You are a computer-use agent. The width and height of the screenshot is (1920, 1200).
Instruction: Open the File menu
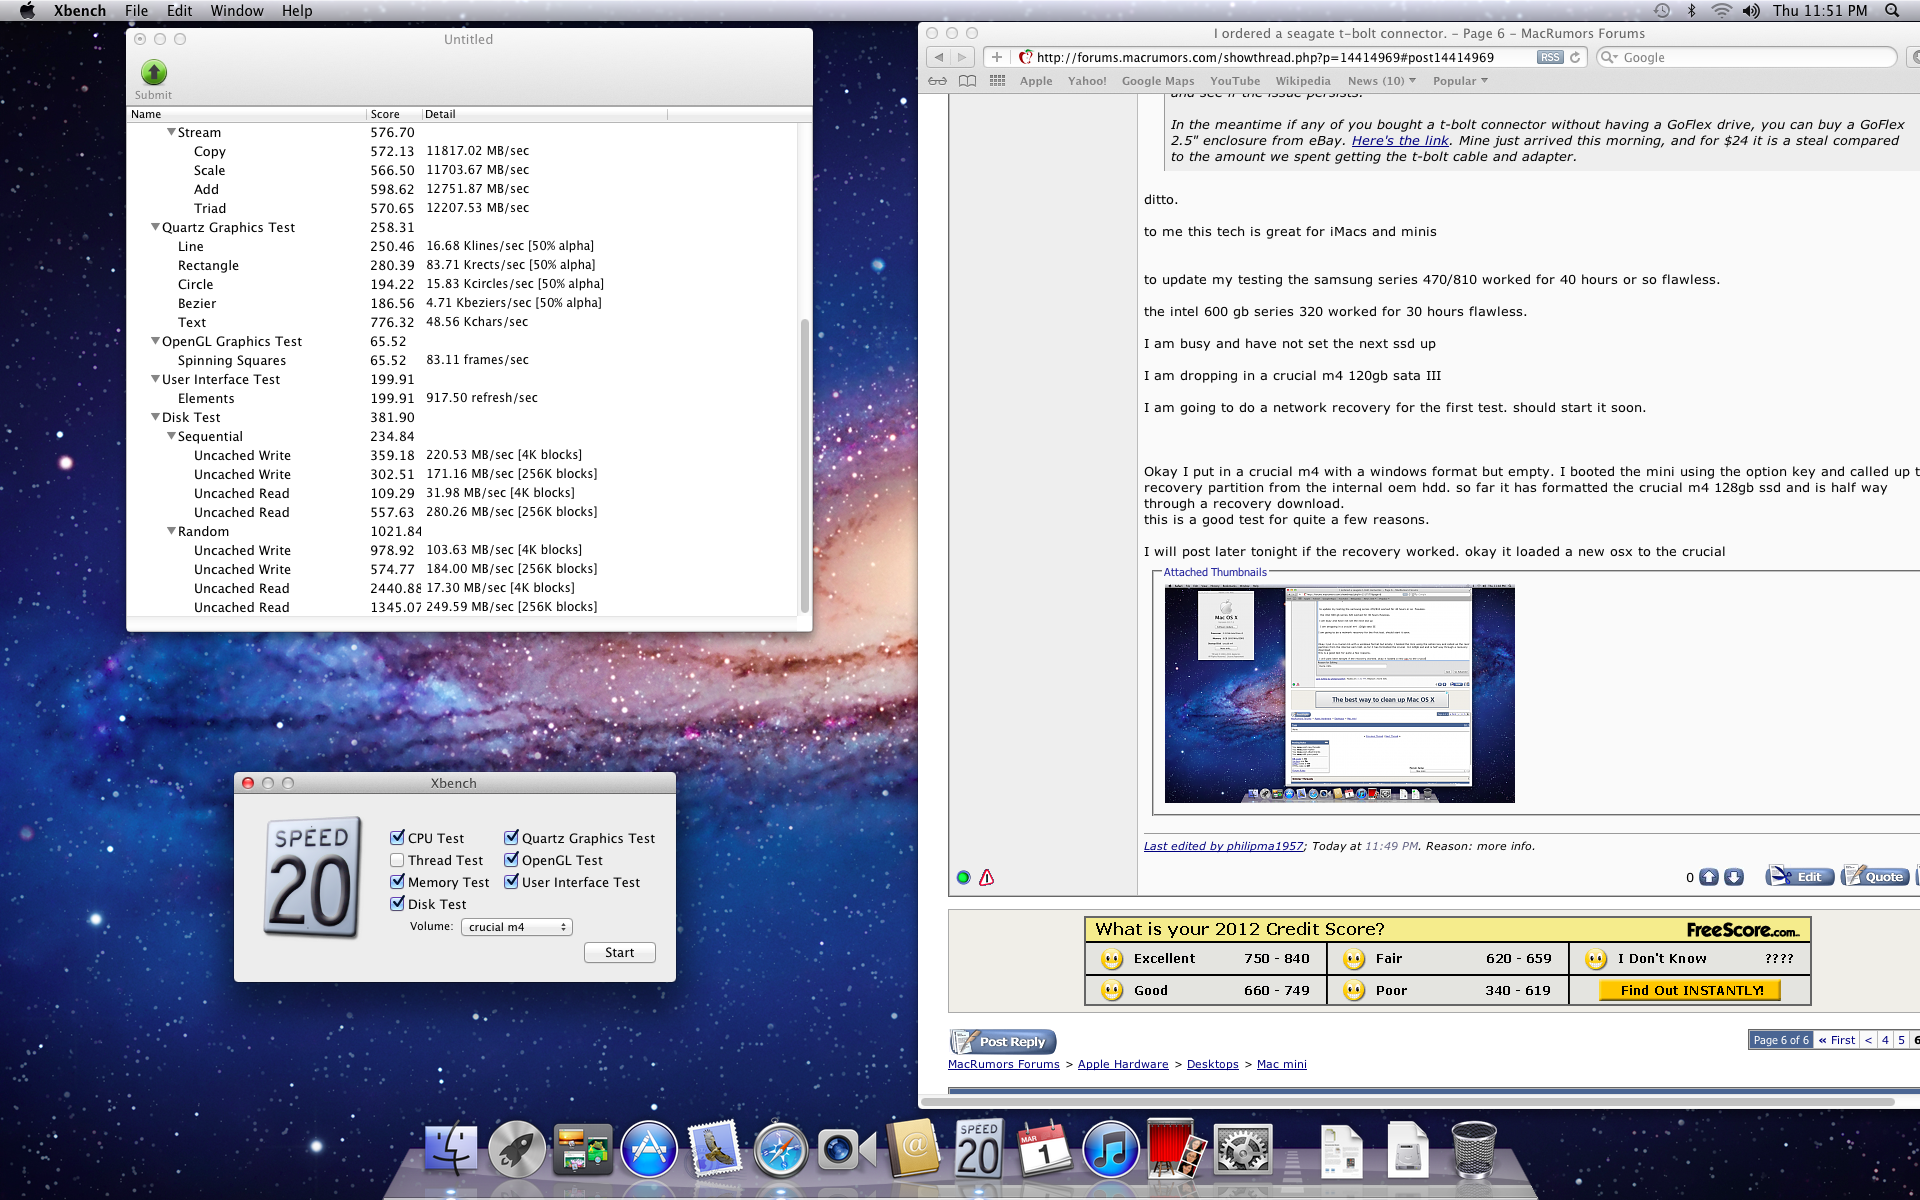point(136,10)
